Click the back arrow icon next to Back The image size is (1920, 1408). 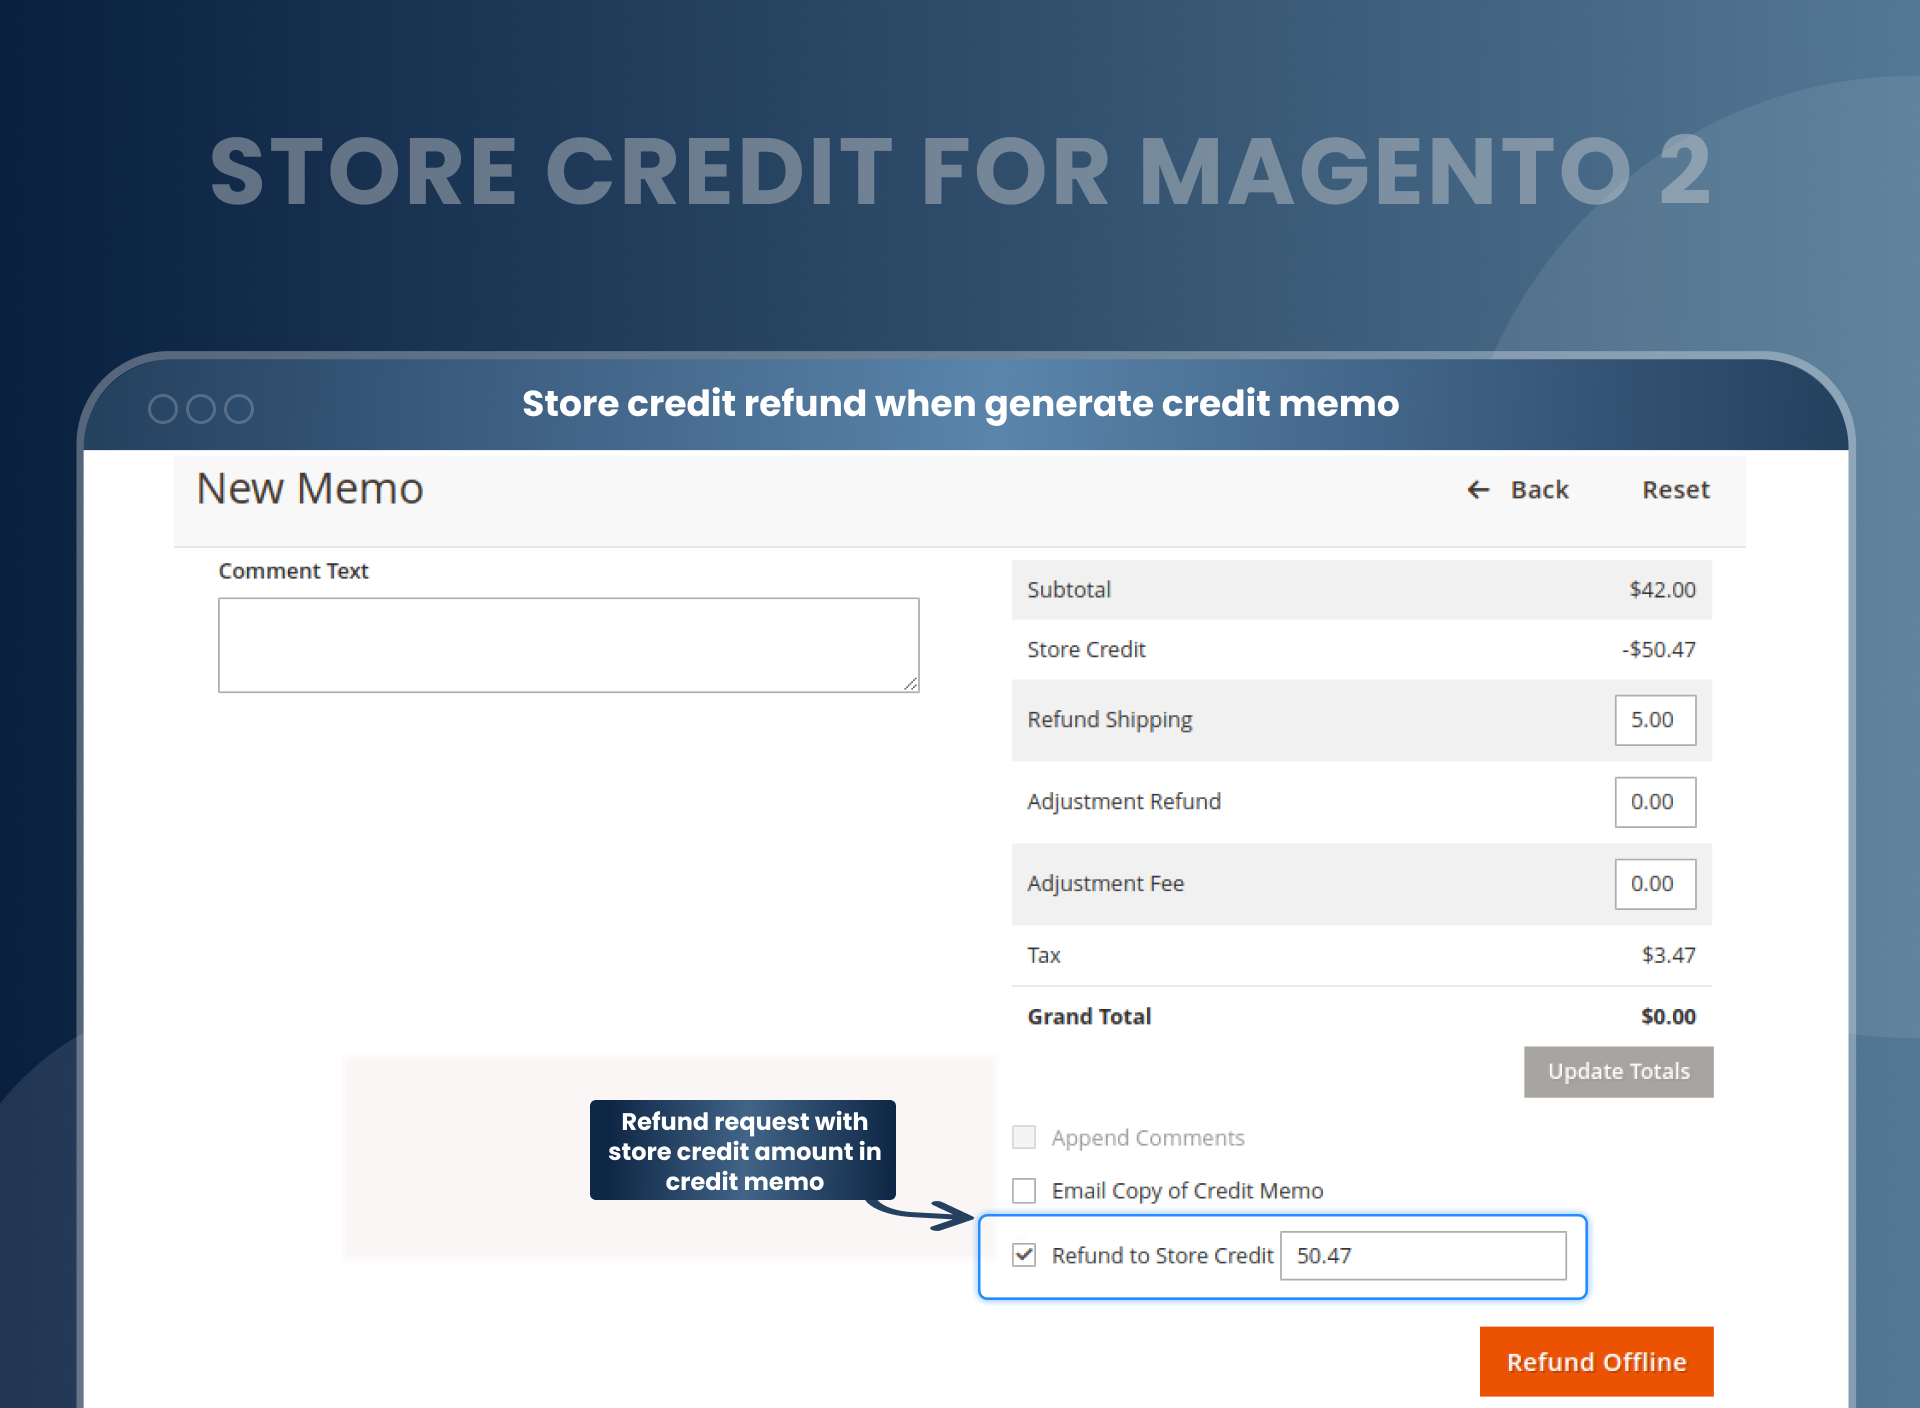1479,490
